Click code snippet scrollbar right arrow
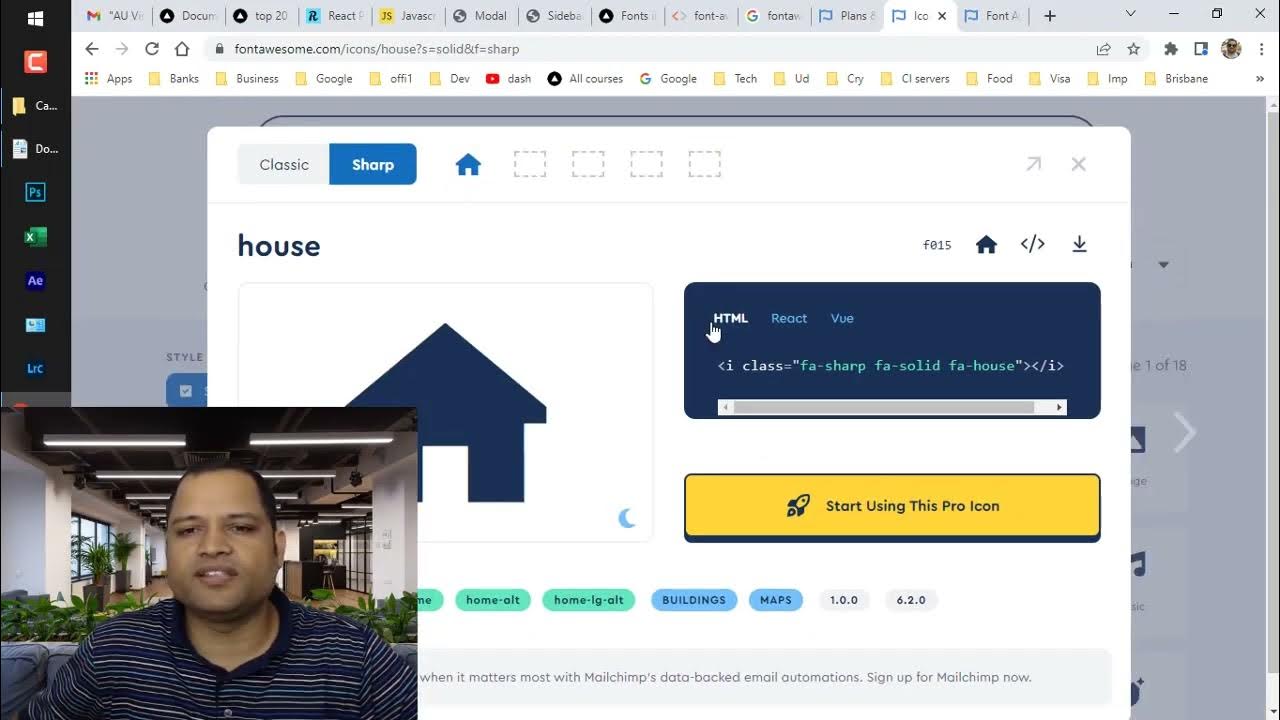Screen dimensions: 1280x720 tap(1059, 407)
